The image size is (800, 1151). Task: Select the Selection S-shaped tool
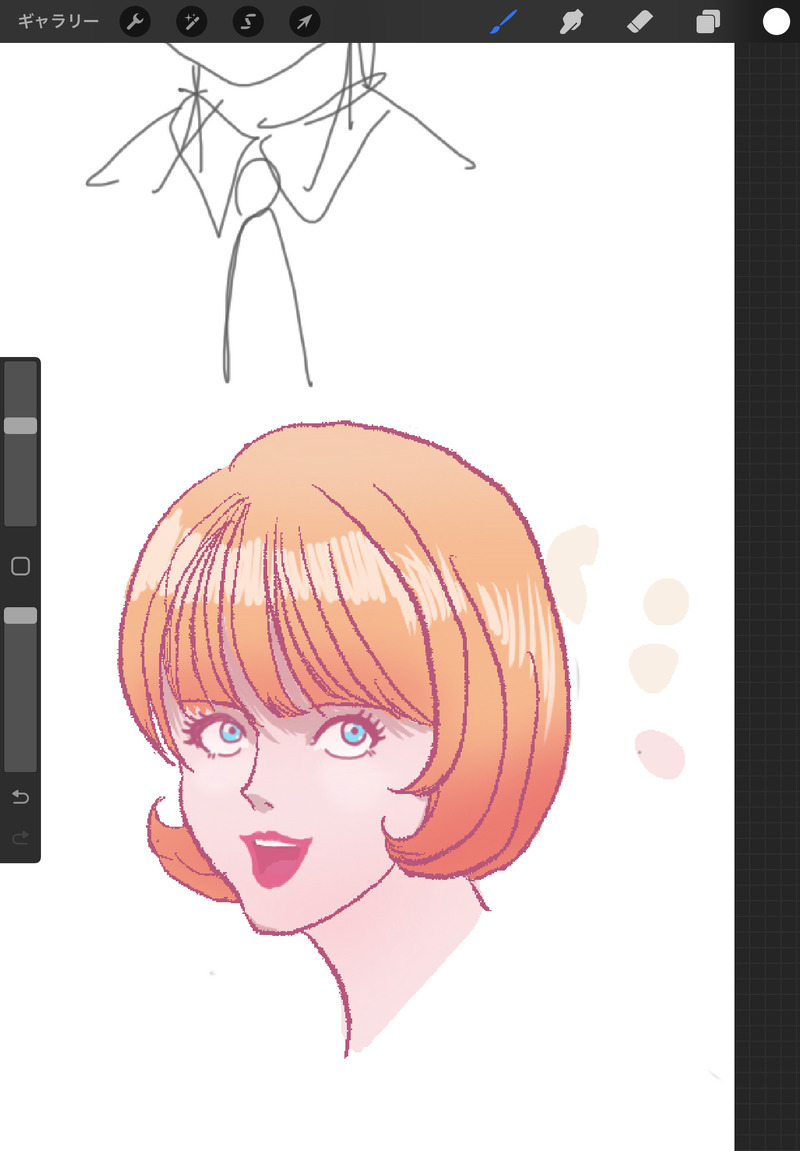click(x=248, y=22)
